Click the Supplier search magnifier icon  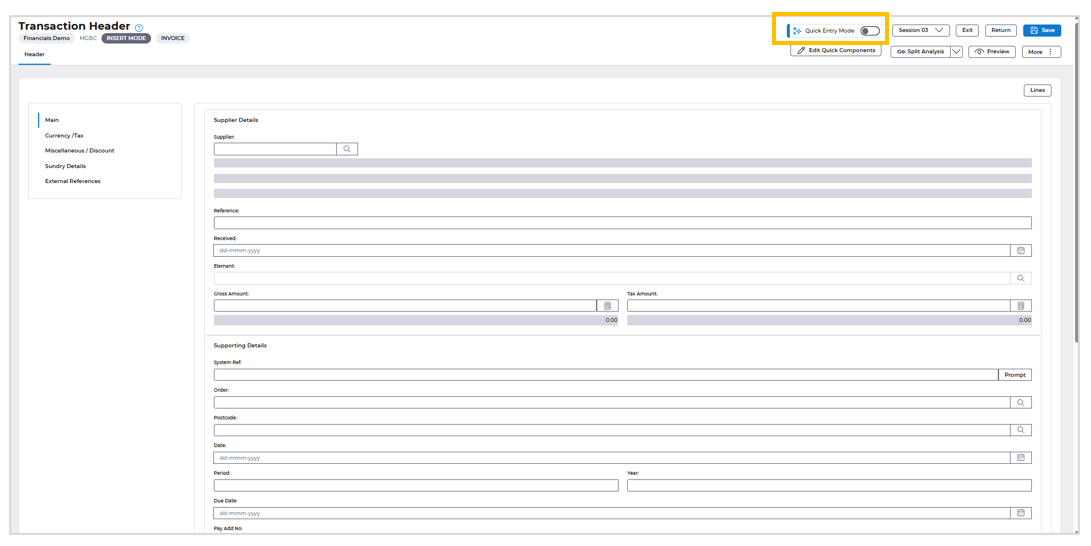coord(347,149)
